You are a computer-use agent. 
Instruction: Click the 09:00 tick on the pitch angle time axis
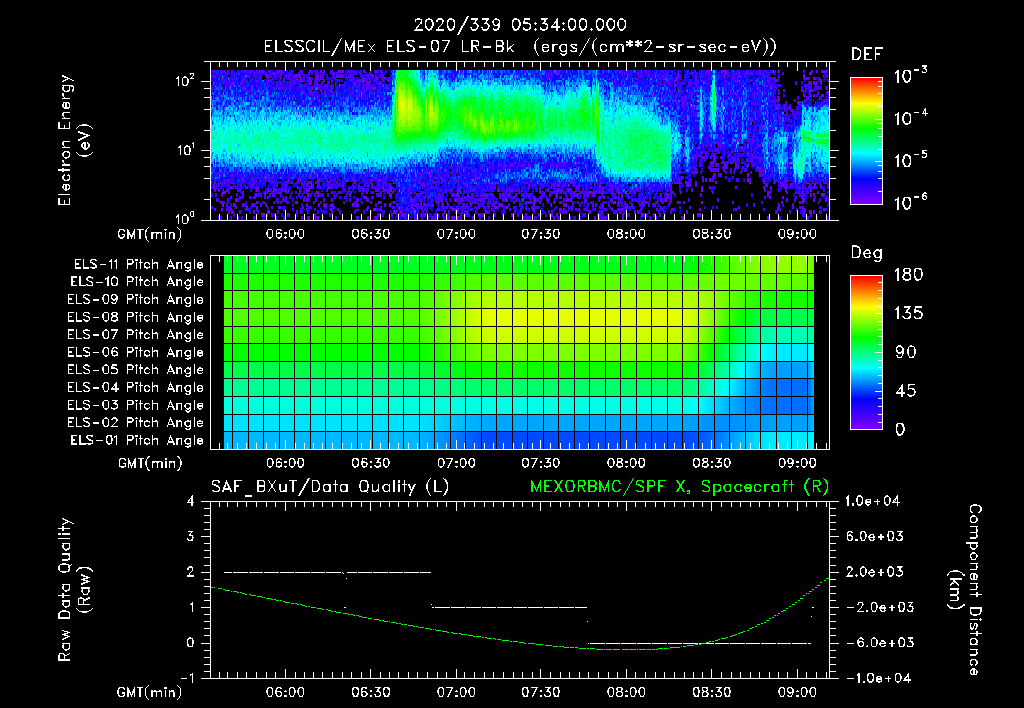click(797, 463)
